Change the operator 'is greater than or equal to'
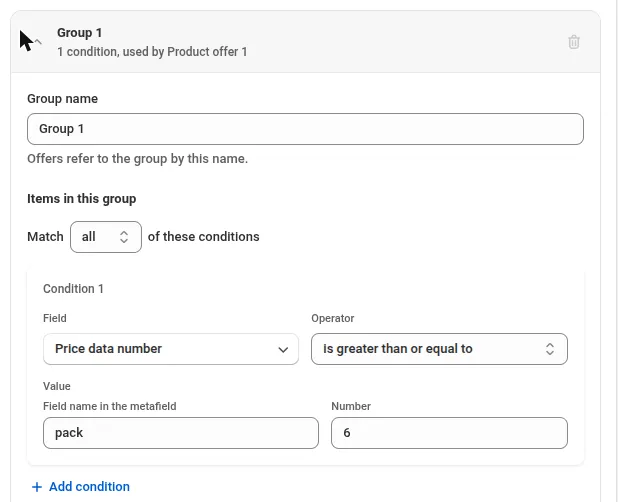The image size is (618, 502). (x=439, y=349)
